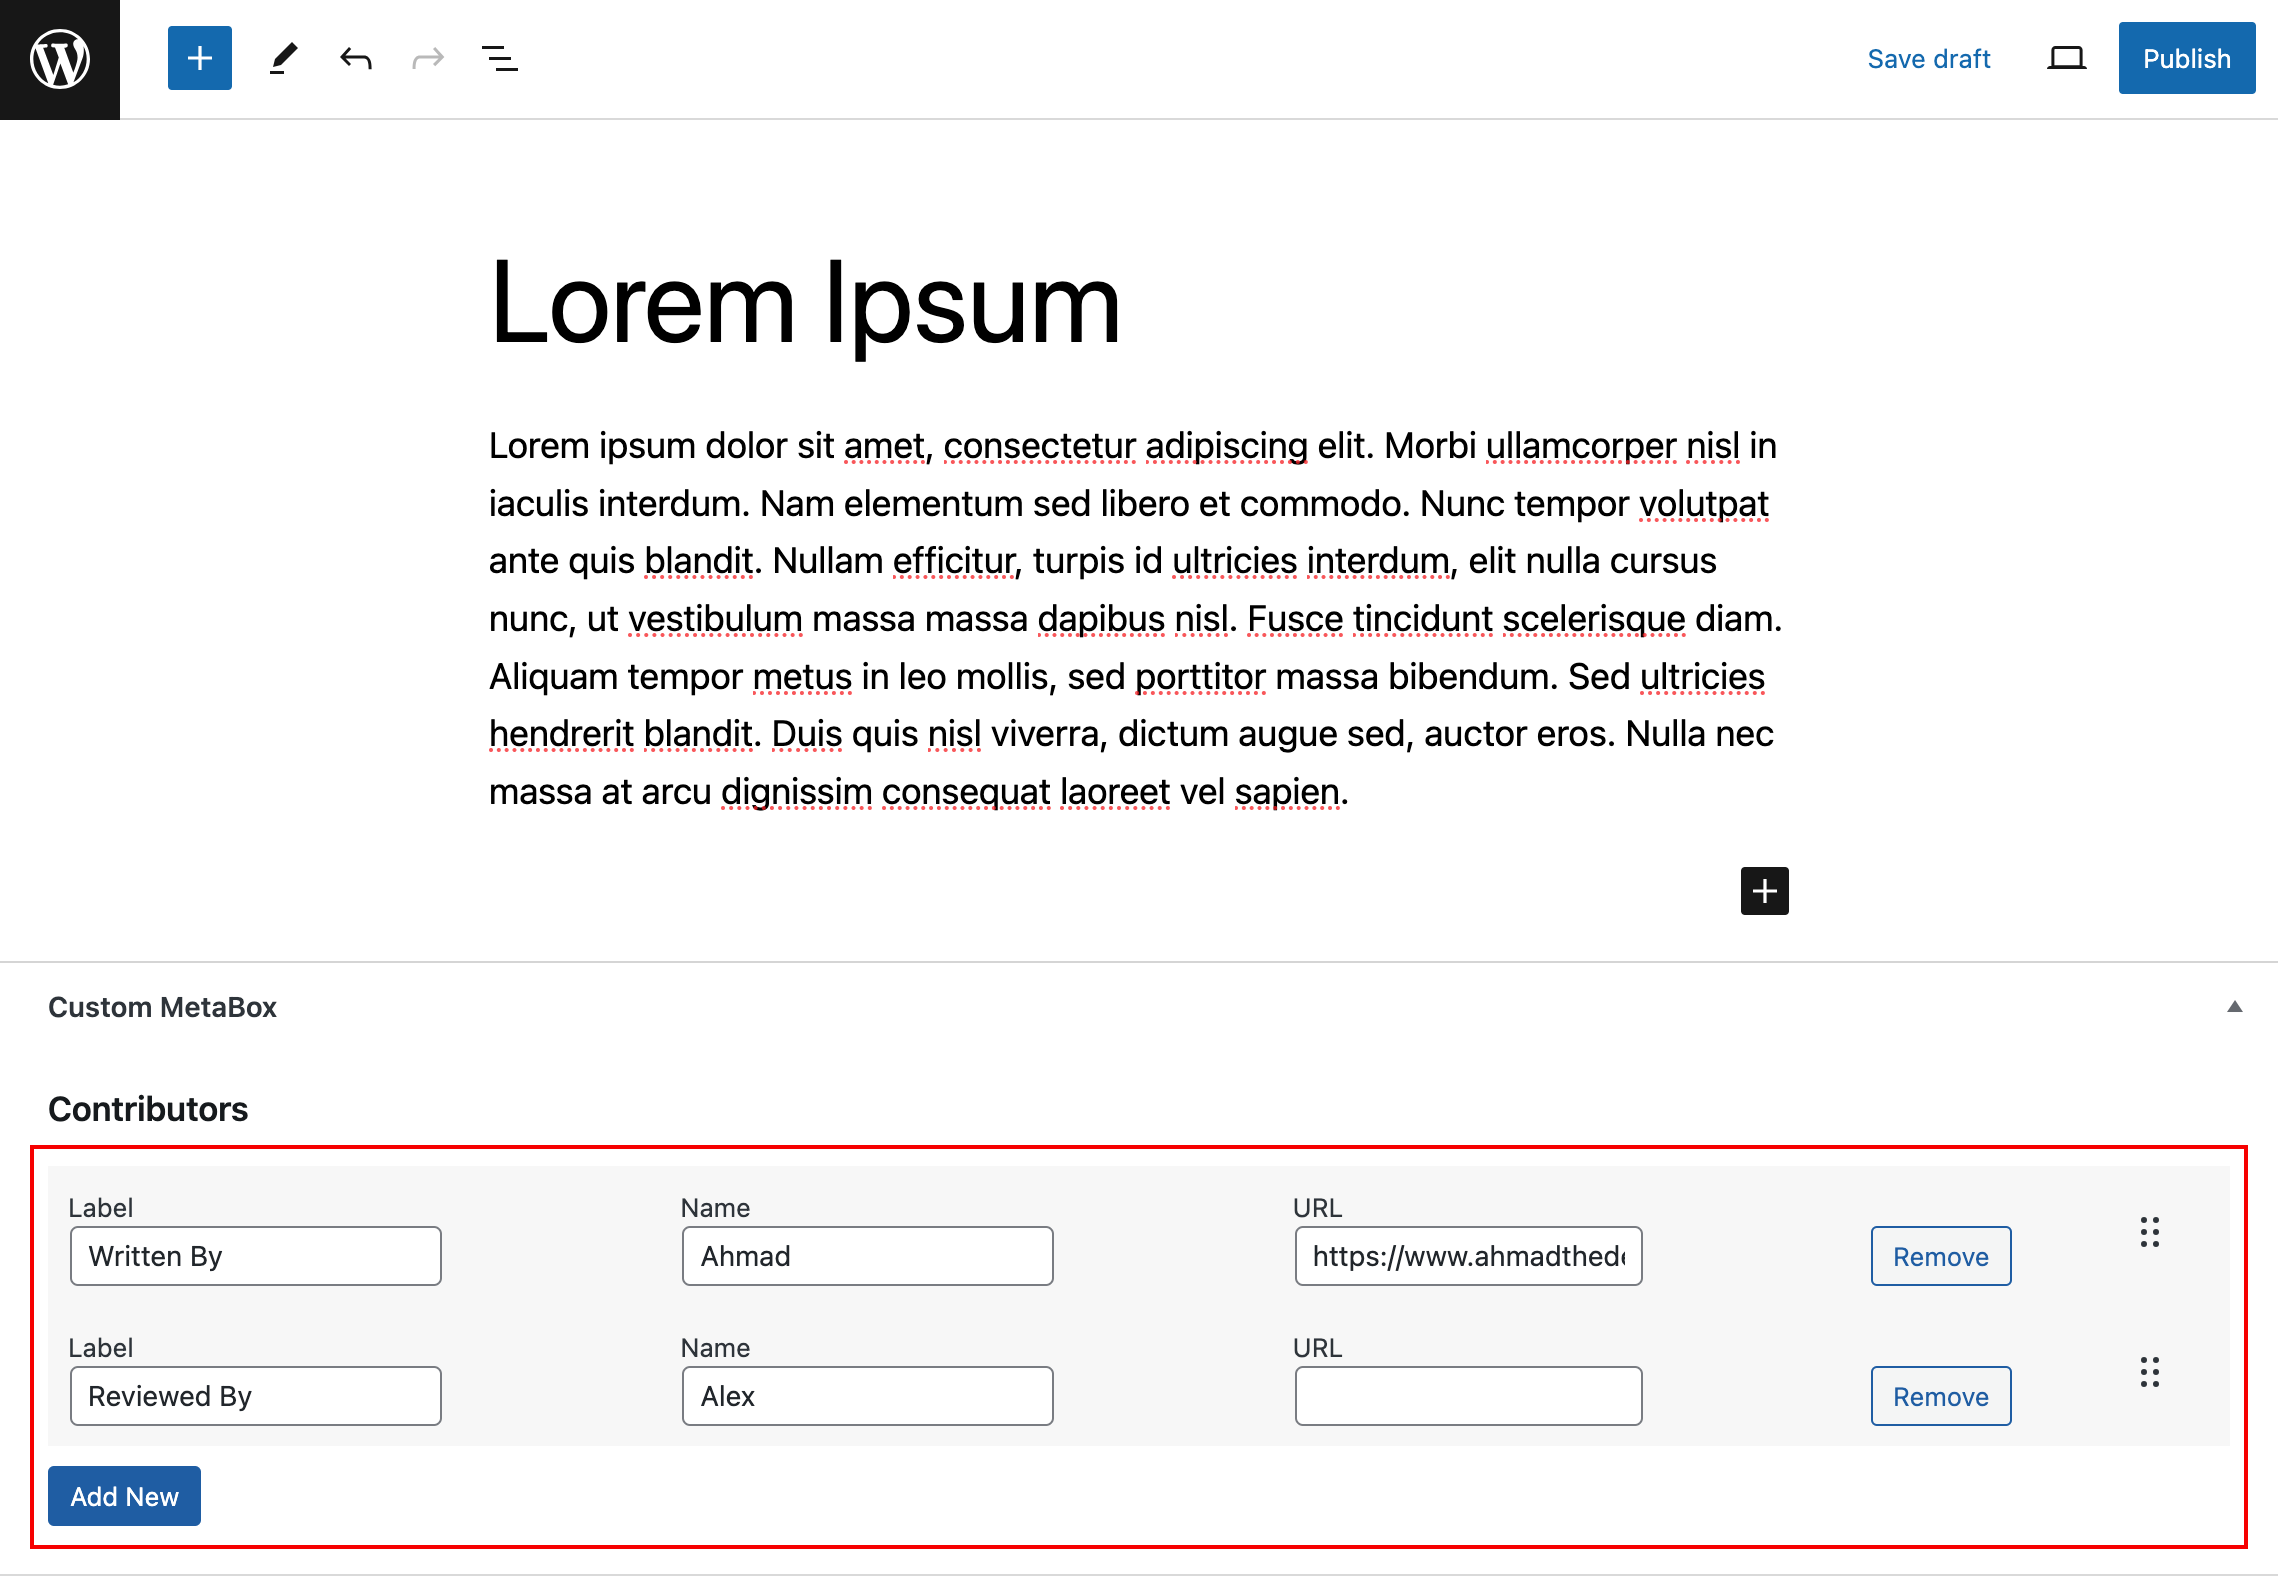This screenshot has width=2278, height=1576.
Task: Grab the drag handle beside Reviewed By row
Action: tap(2149, 1374)
